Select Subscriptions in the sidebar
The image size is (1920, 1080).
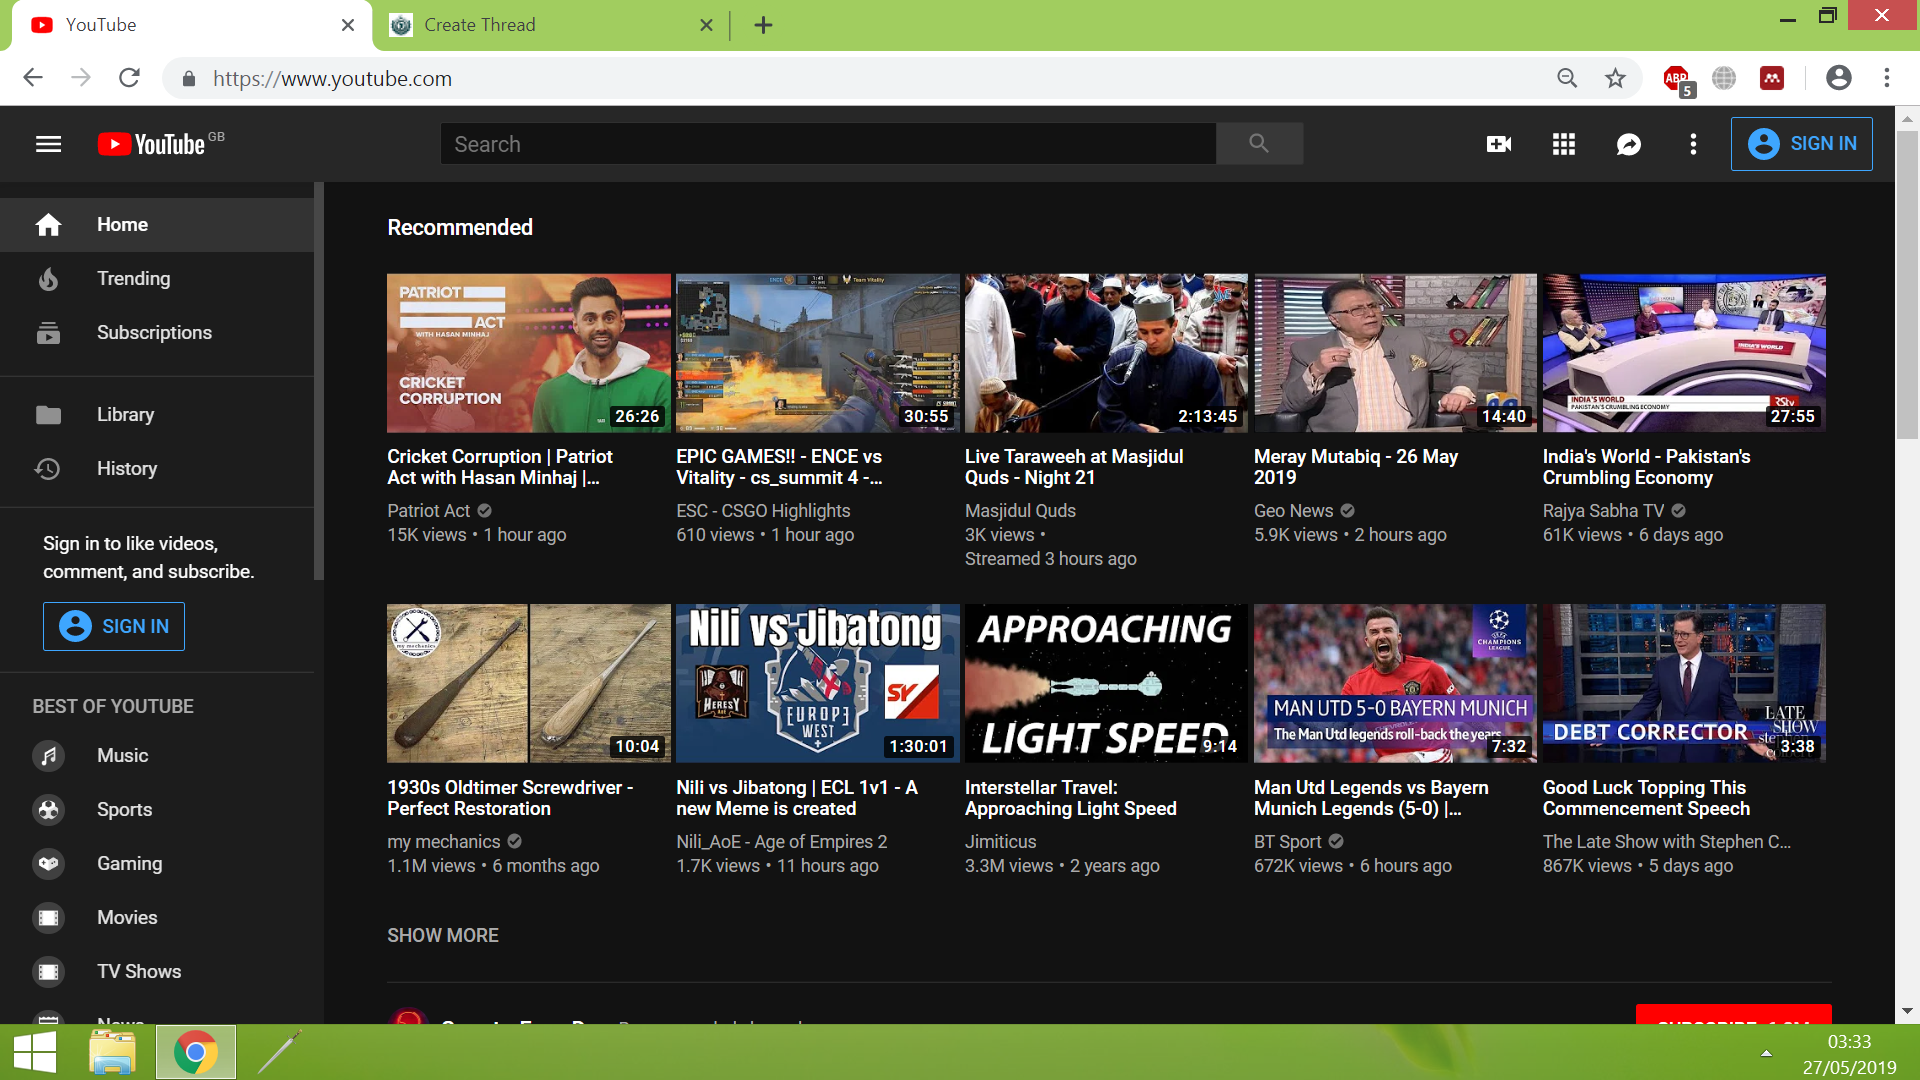[x=157, y=333]
